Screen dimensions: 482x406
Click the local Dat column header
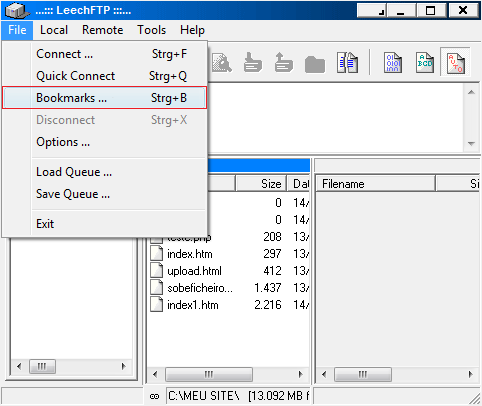(299, 184)
